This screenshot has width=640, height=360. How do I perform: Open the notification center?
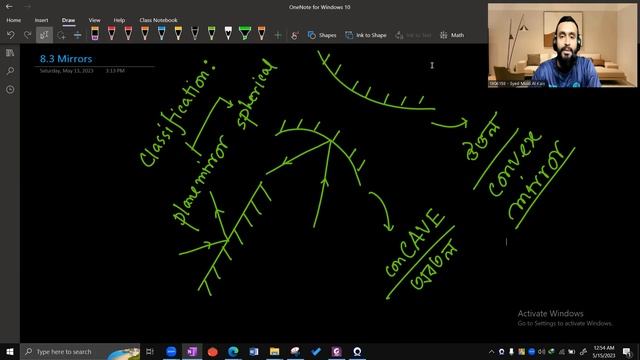tap(627, 352)
